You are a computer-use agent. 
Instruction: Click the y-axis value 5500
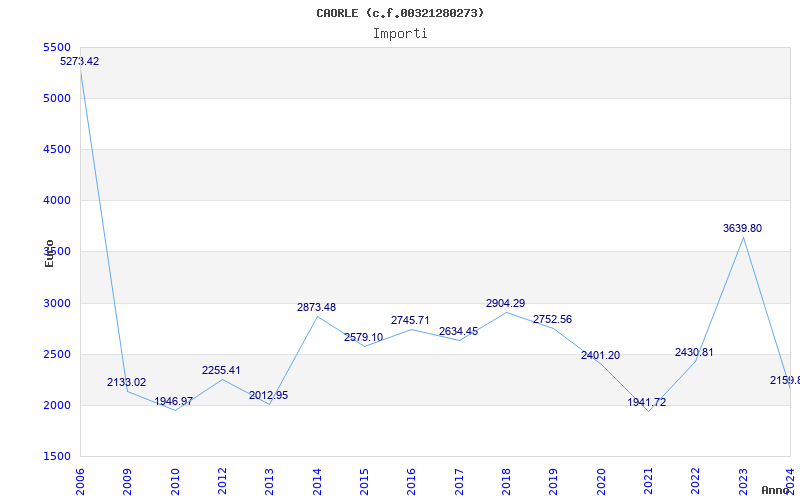(57, 47)
